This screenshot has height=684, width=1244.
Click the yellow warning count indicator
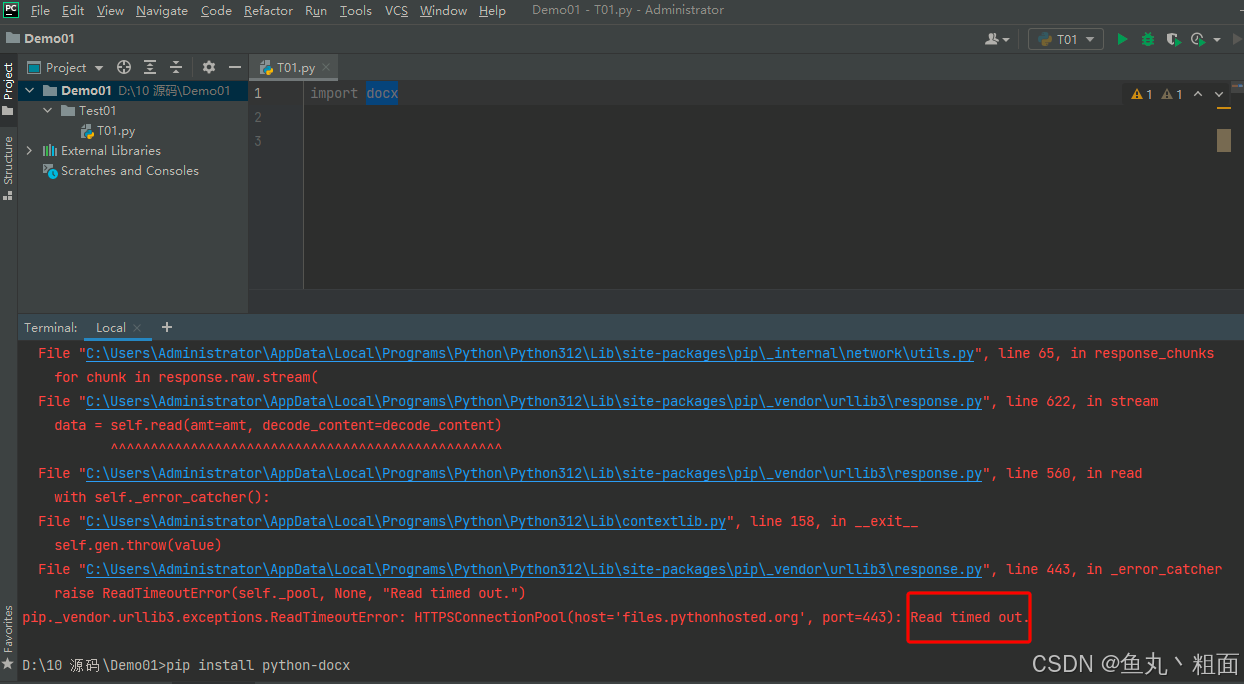[x=1141, y=94]
